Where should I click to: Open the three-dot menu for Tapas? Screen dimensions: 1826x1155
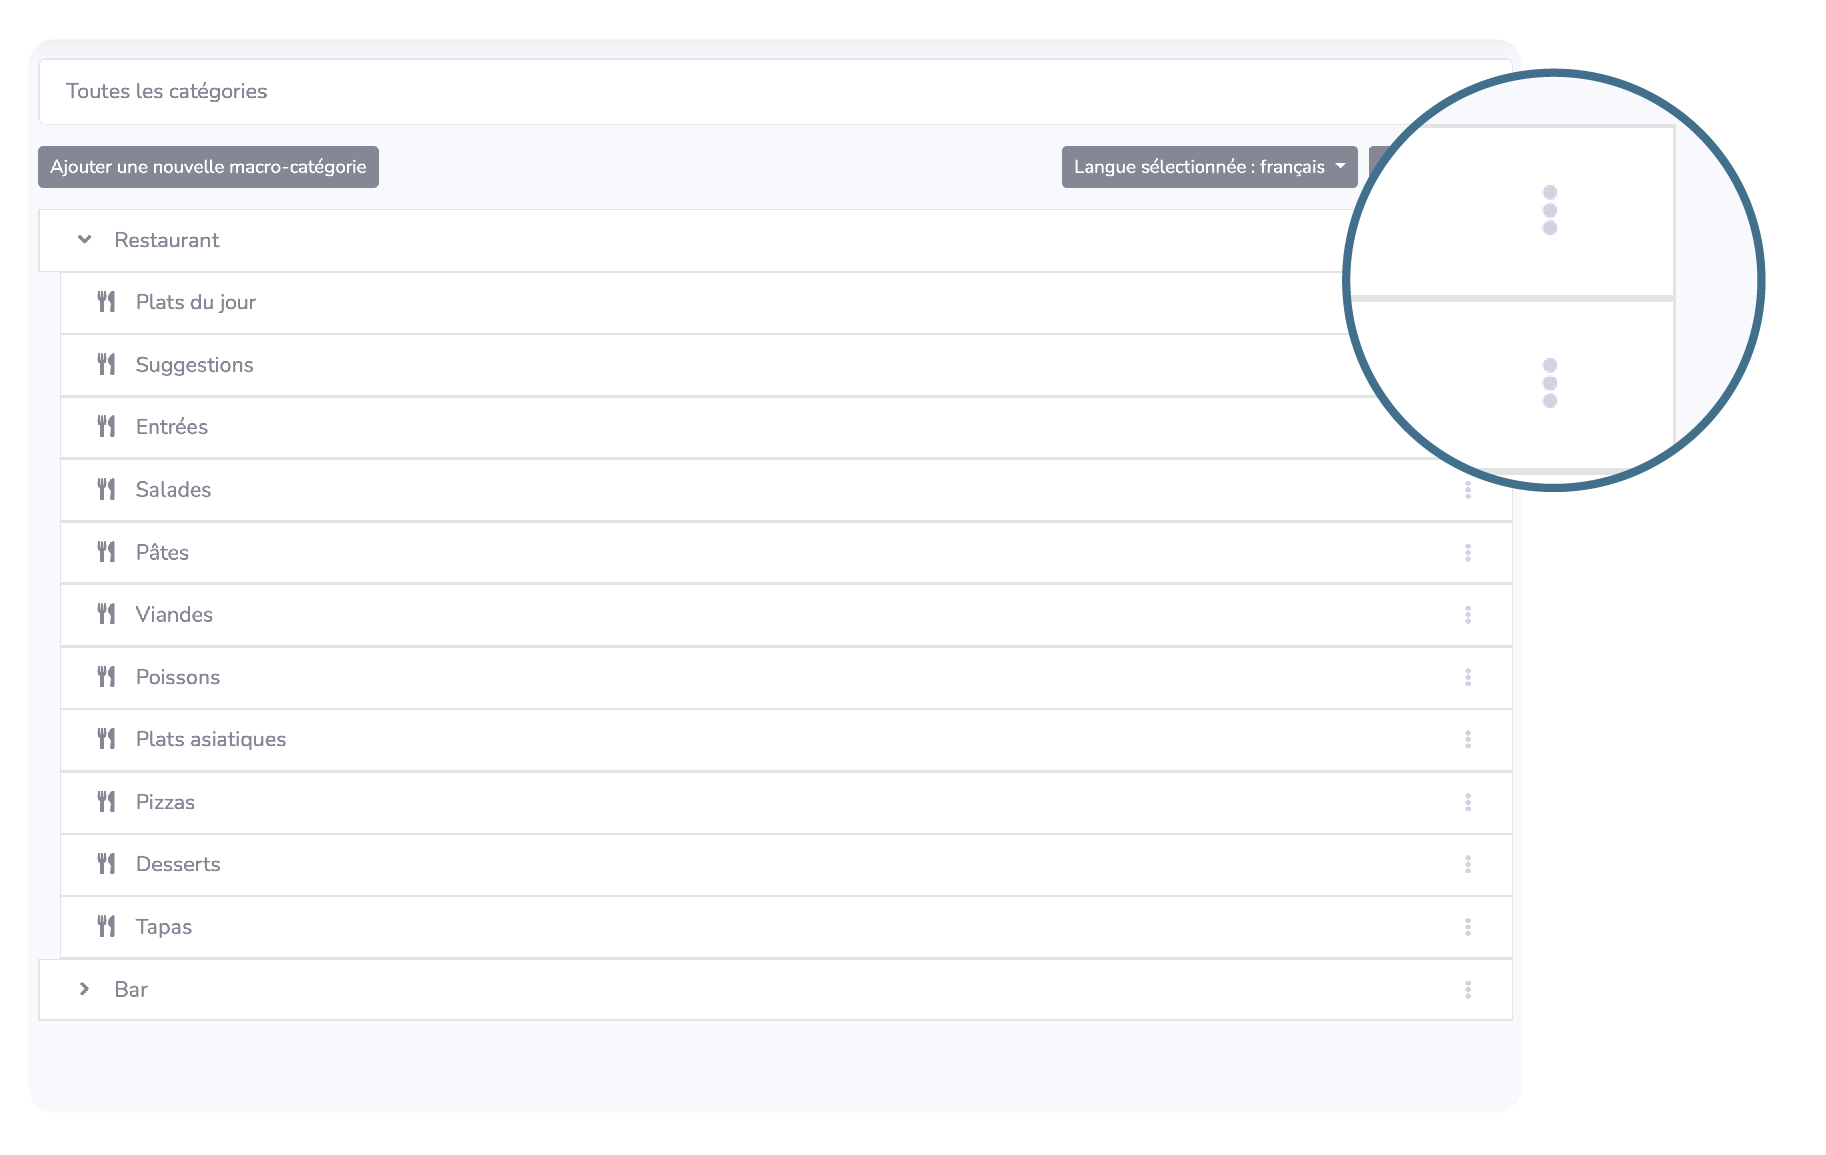[1467, 927]
